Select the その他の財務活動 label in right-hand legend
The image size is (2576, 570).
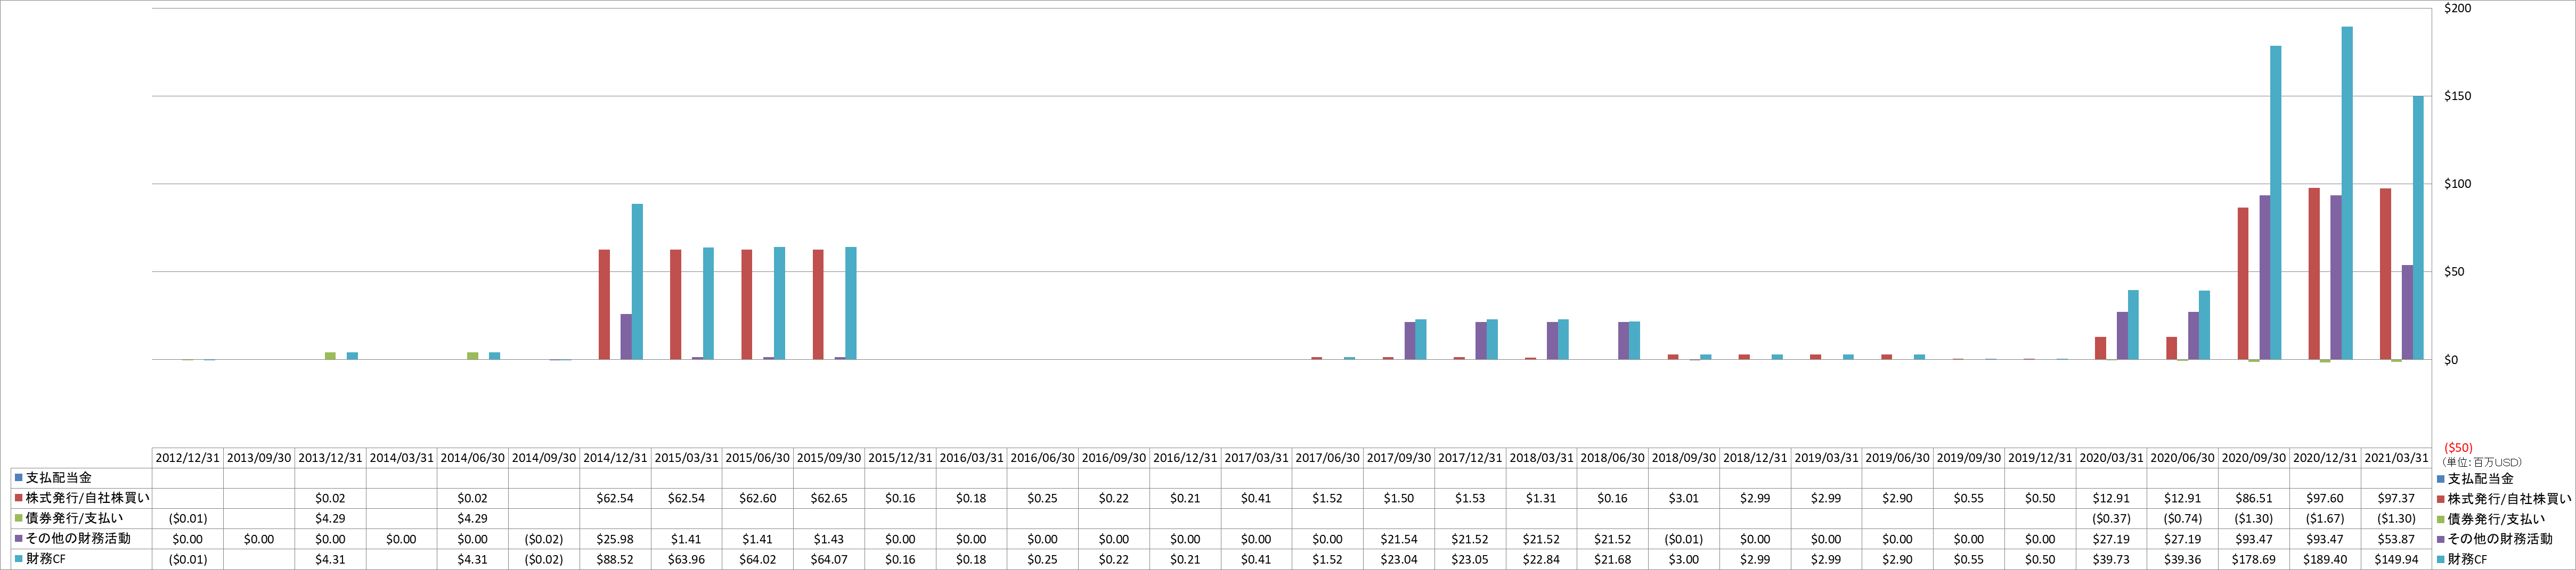click(x=2499, y=539)
